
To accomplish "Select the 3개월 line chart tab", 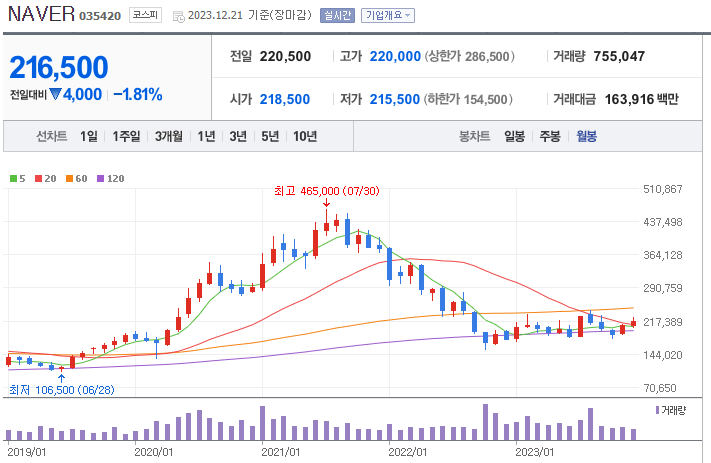I will coord(169,136).
